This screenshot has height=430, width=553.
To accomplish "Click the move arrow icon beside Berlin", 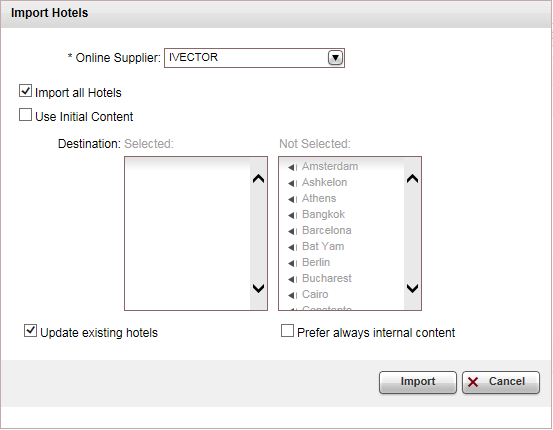I will pyautogui.click(x=292, y=263).
